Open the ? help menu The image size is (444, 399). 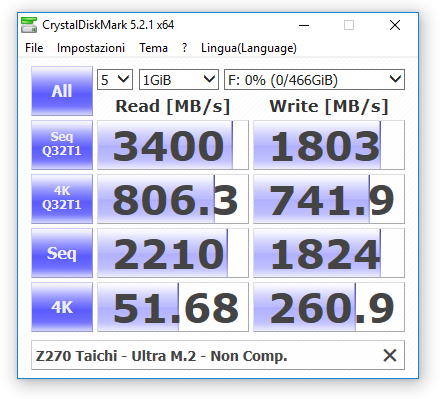pyautogui.click(x=184, y=48)
